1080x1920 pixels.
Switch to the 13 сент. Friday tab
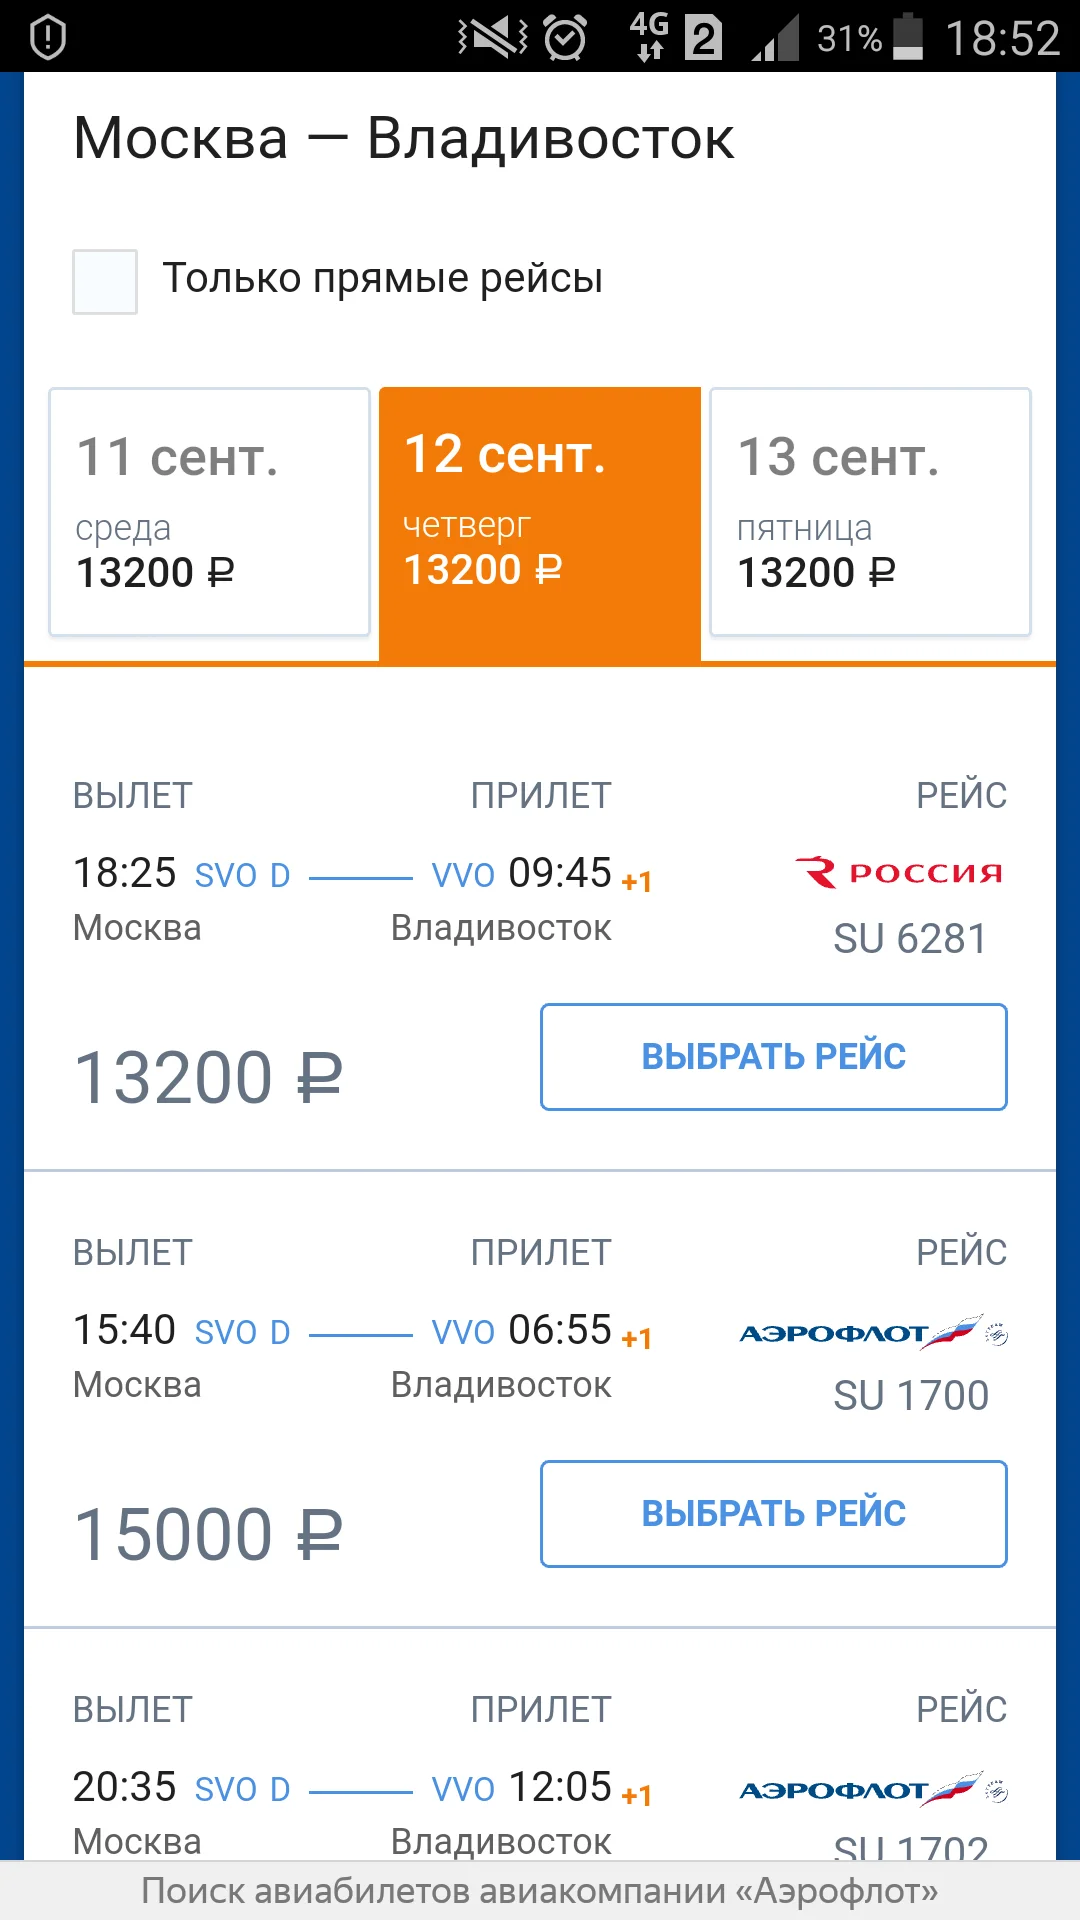(870, 512)
